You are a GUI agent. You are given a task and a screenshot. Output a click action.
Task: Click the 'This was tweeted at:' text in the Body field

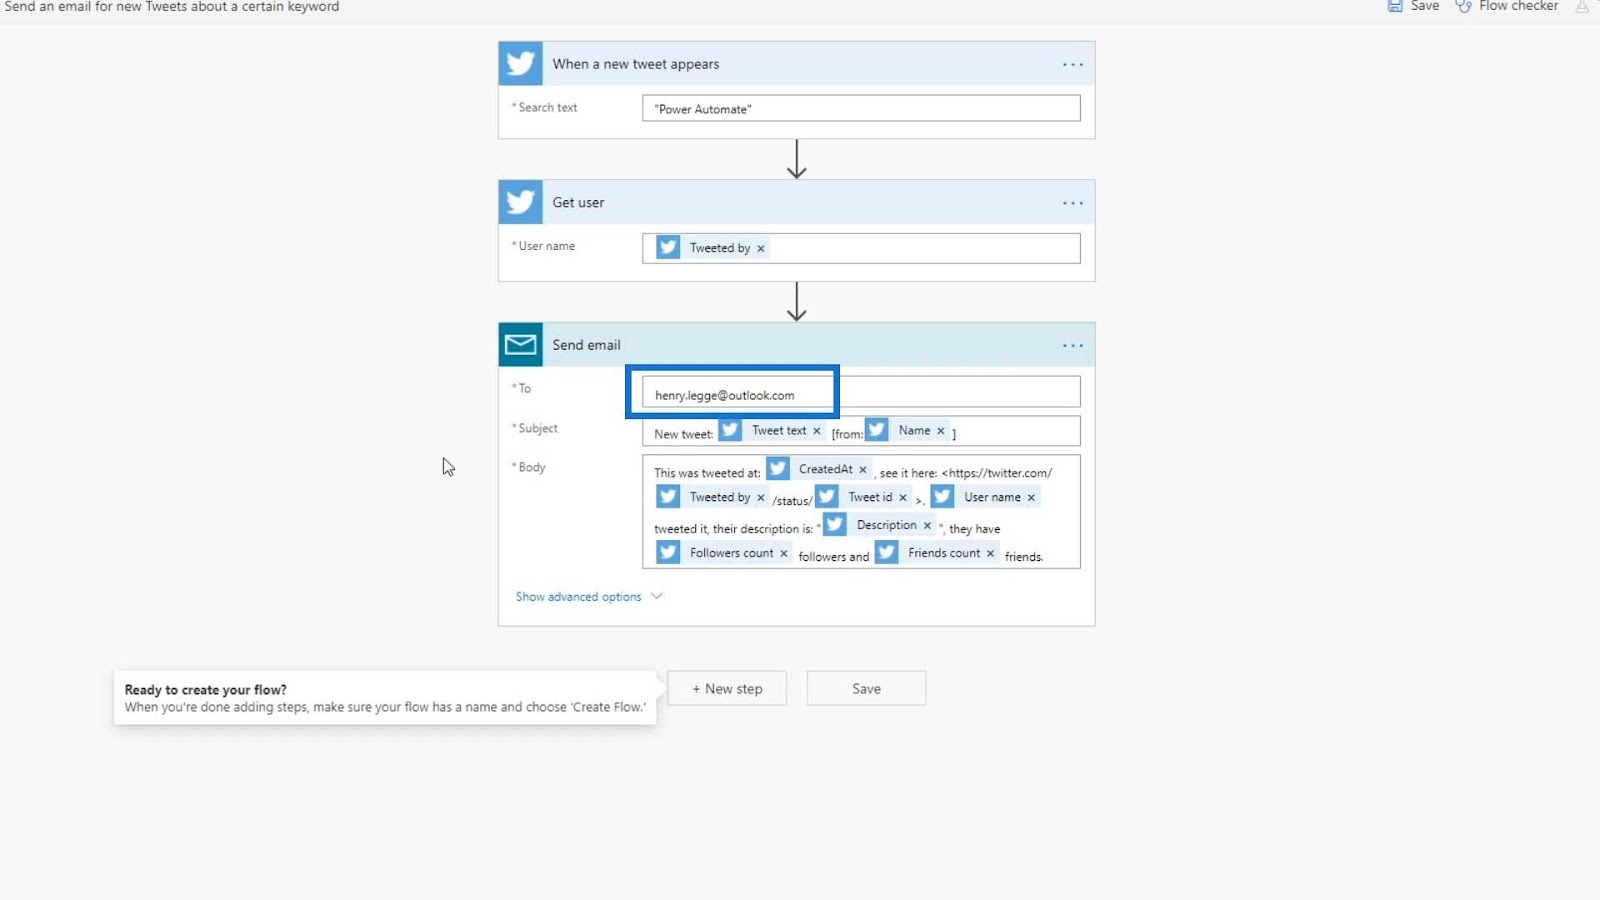click(707, 473)
